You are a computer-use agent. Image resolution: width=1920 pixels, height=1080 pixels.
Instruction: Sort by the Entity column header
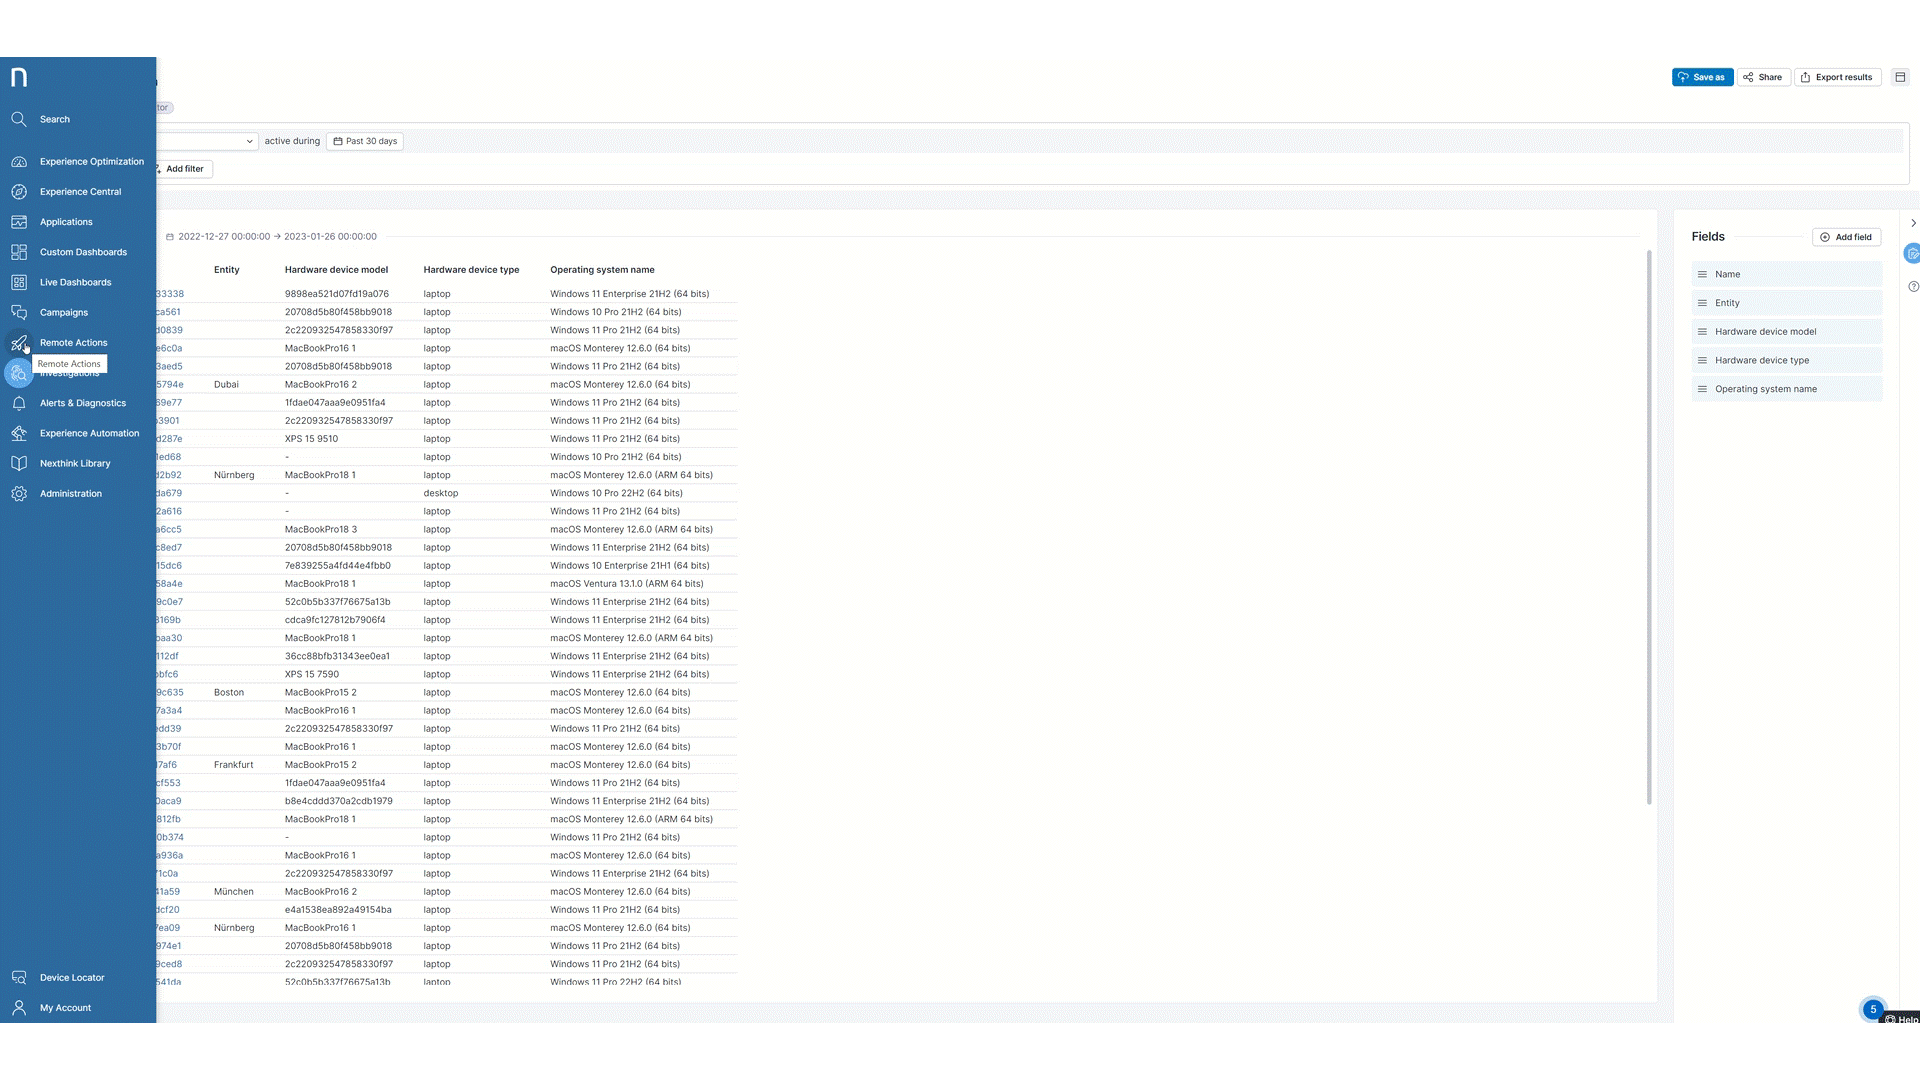226,270
